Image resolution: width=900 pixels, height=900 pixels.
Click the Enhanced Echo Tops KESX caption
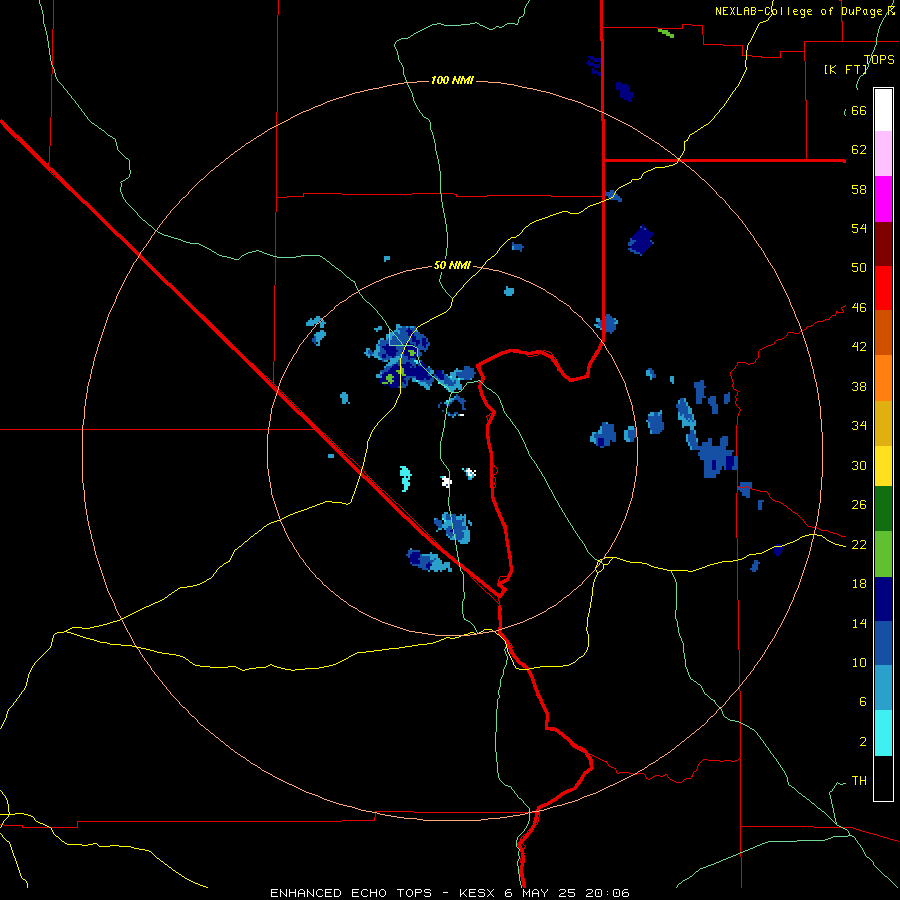(450, 893)
